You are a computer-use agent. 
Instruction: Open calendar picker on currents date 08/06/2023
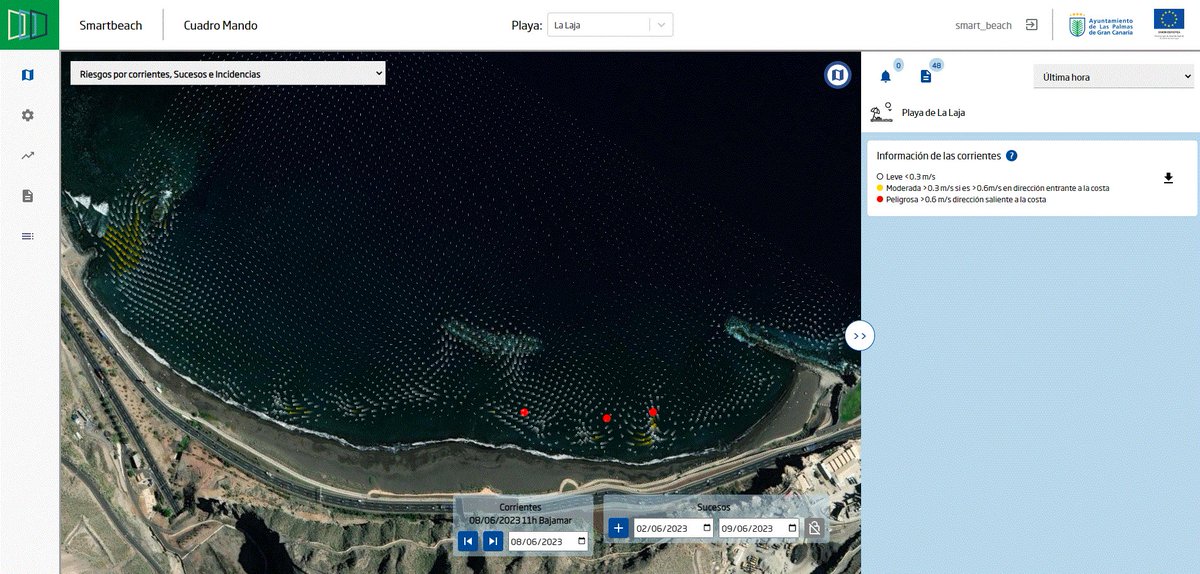(x=581, y=542)
